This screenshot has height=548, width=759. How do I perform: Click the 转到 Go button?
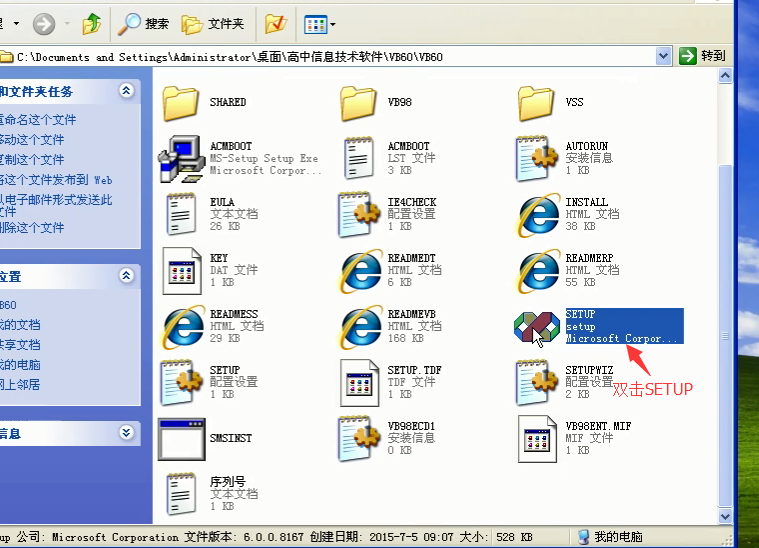click(702, 56)
